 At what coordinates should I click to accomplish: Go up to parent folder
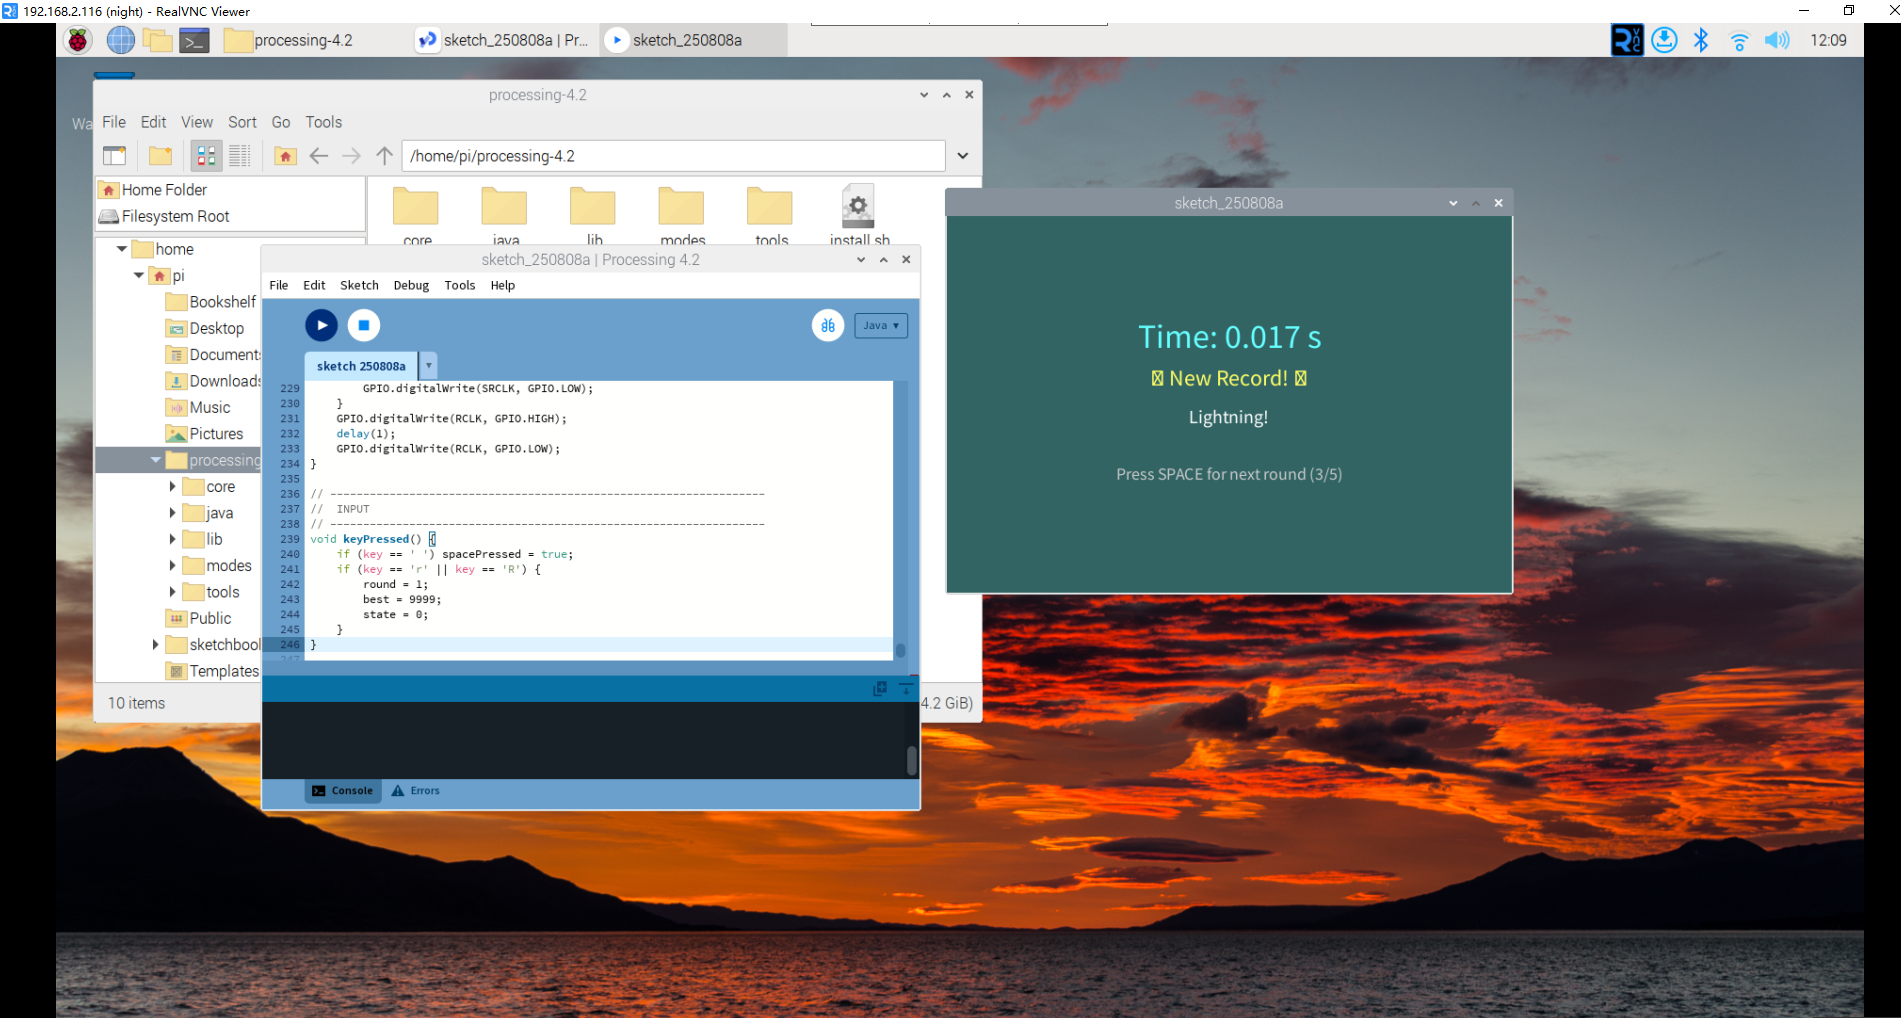384,155
